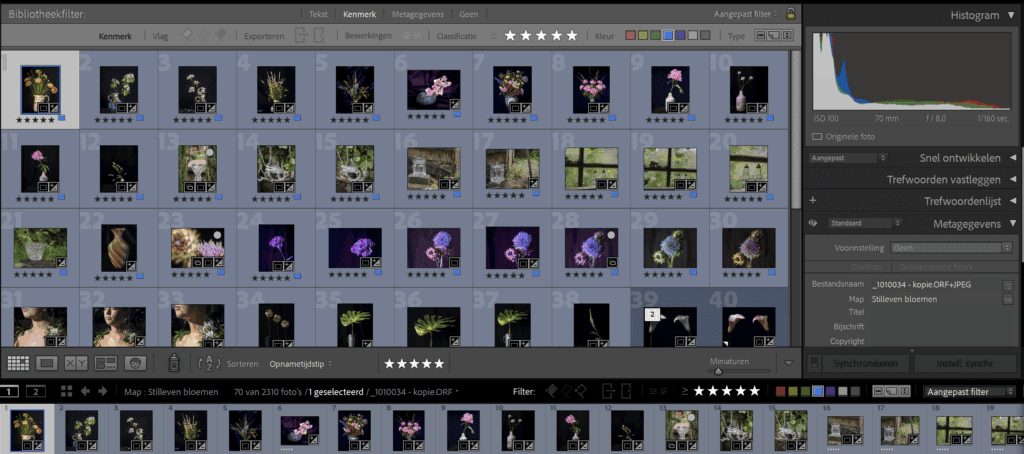
Task: Toggle the metadata eye visibility icon
Action: pos(813,224)
